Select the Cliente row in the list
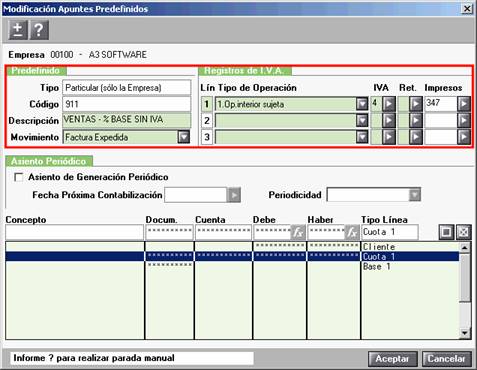477x370 pixels. tap(232, 247)
